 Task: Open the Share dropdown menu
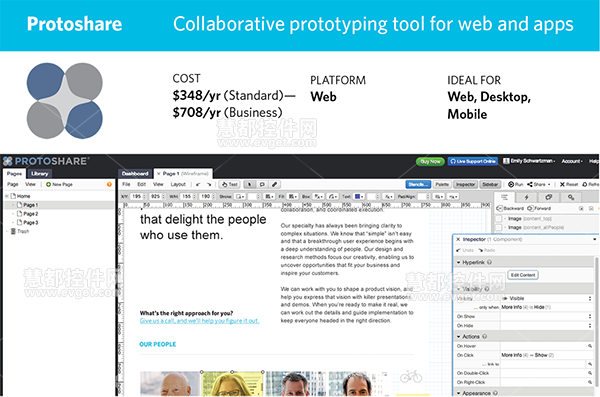click(539, 185)
